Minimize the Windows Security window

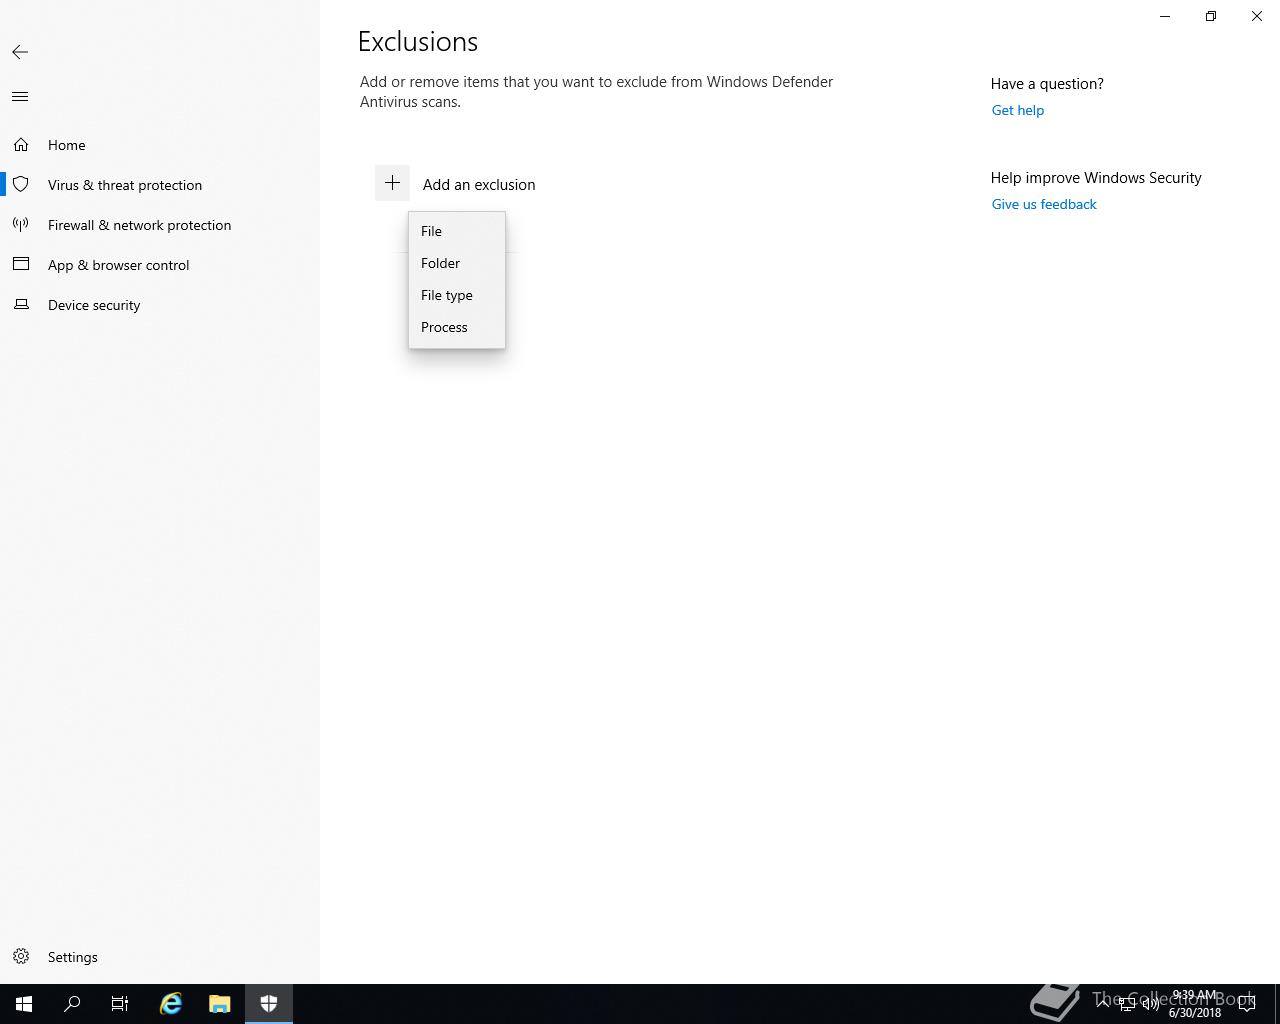(x=1165, y=16)
